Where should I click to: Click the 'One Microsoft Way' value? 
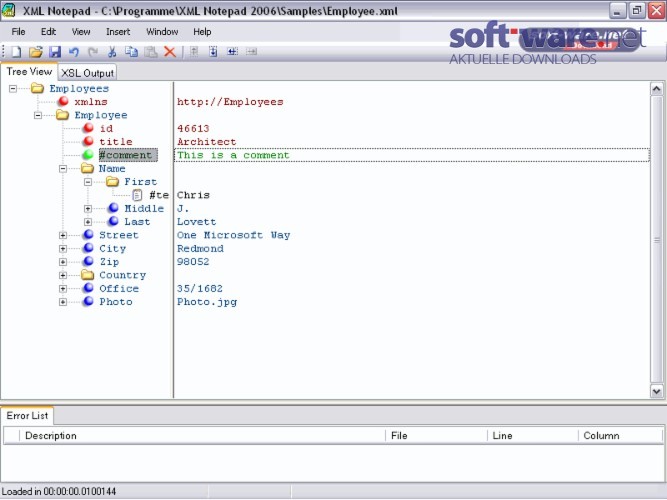[234, 235]
